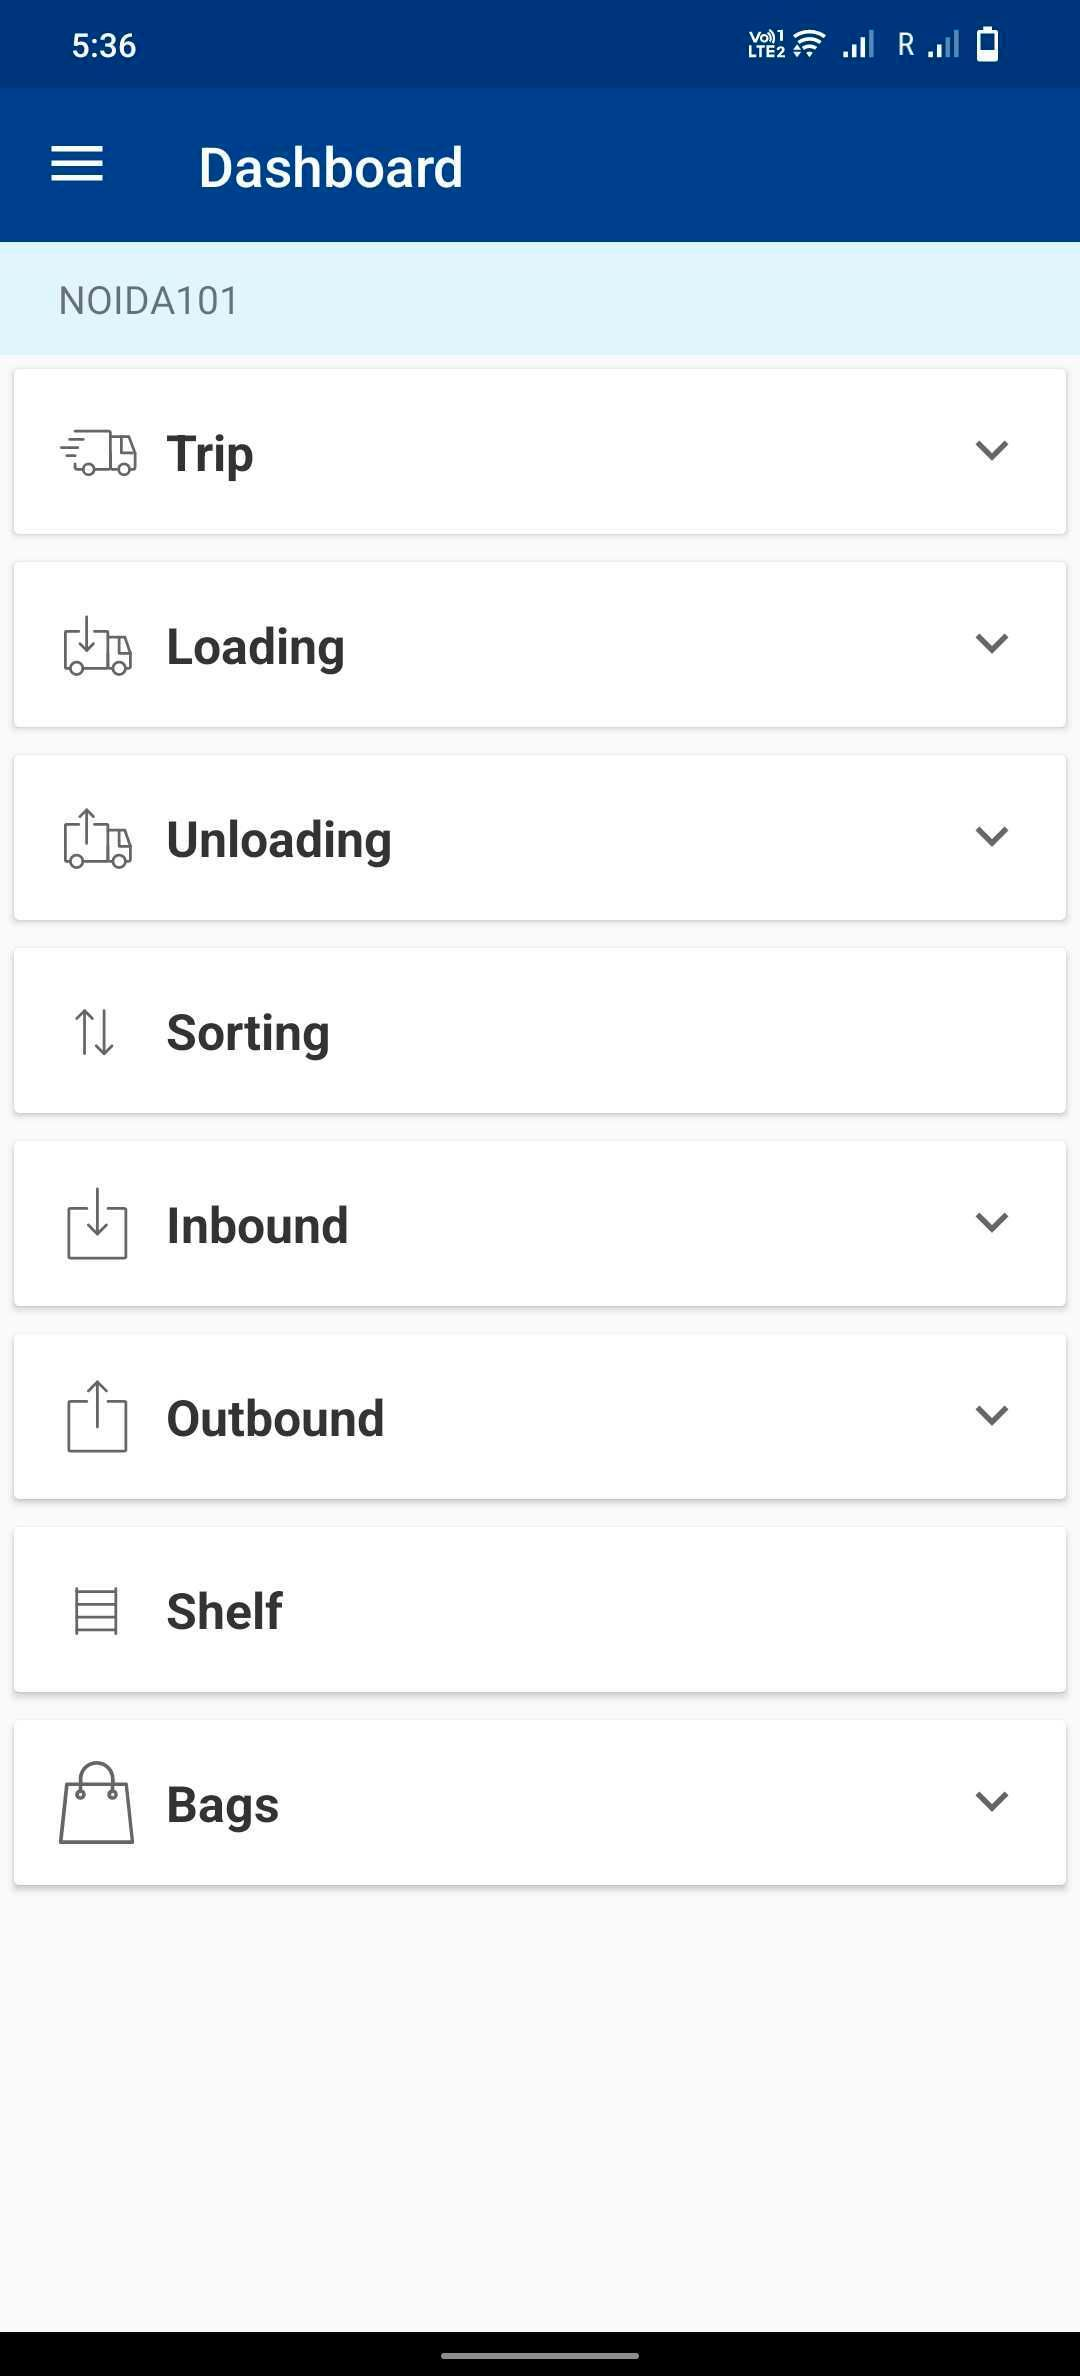Expand the Inbound section chevron
Viewport: 1080px width, 2376px height.
tap(991, 1222)
